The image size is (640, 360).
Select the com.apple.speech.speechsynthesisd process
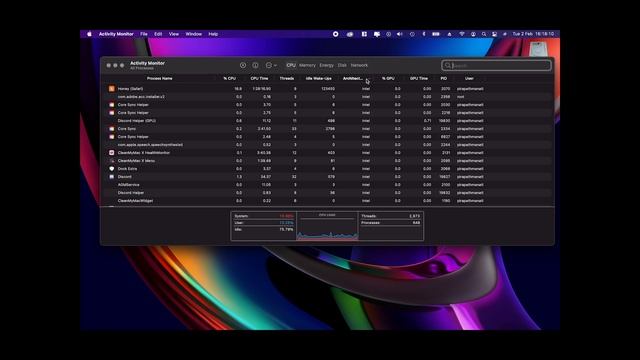click(327, 145)
